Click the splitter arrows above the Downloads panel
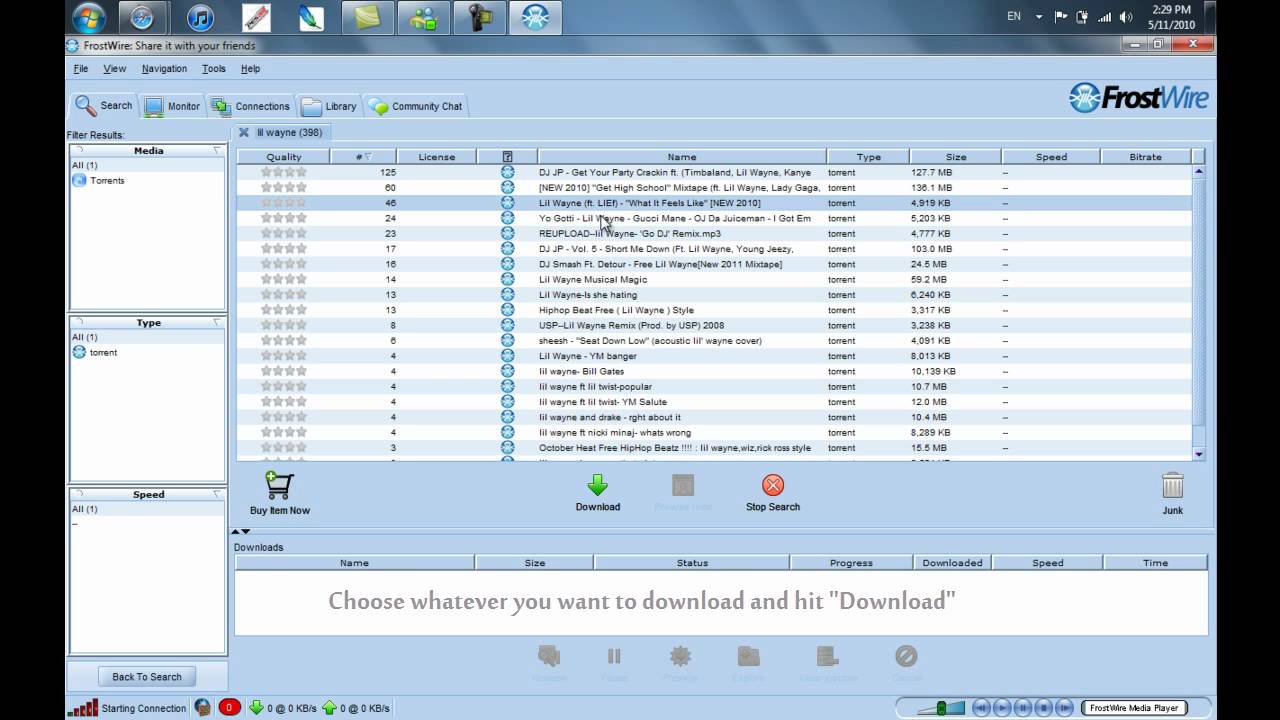 click(x=241, y=532)
